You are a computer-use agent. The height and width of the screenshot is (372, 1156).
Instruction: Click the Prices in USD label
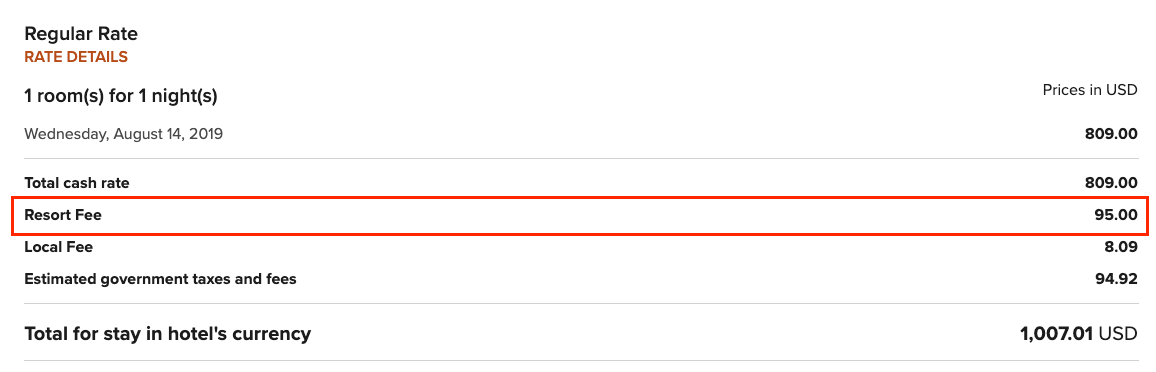point(1090,90)
